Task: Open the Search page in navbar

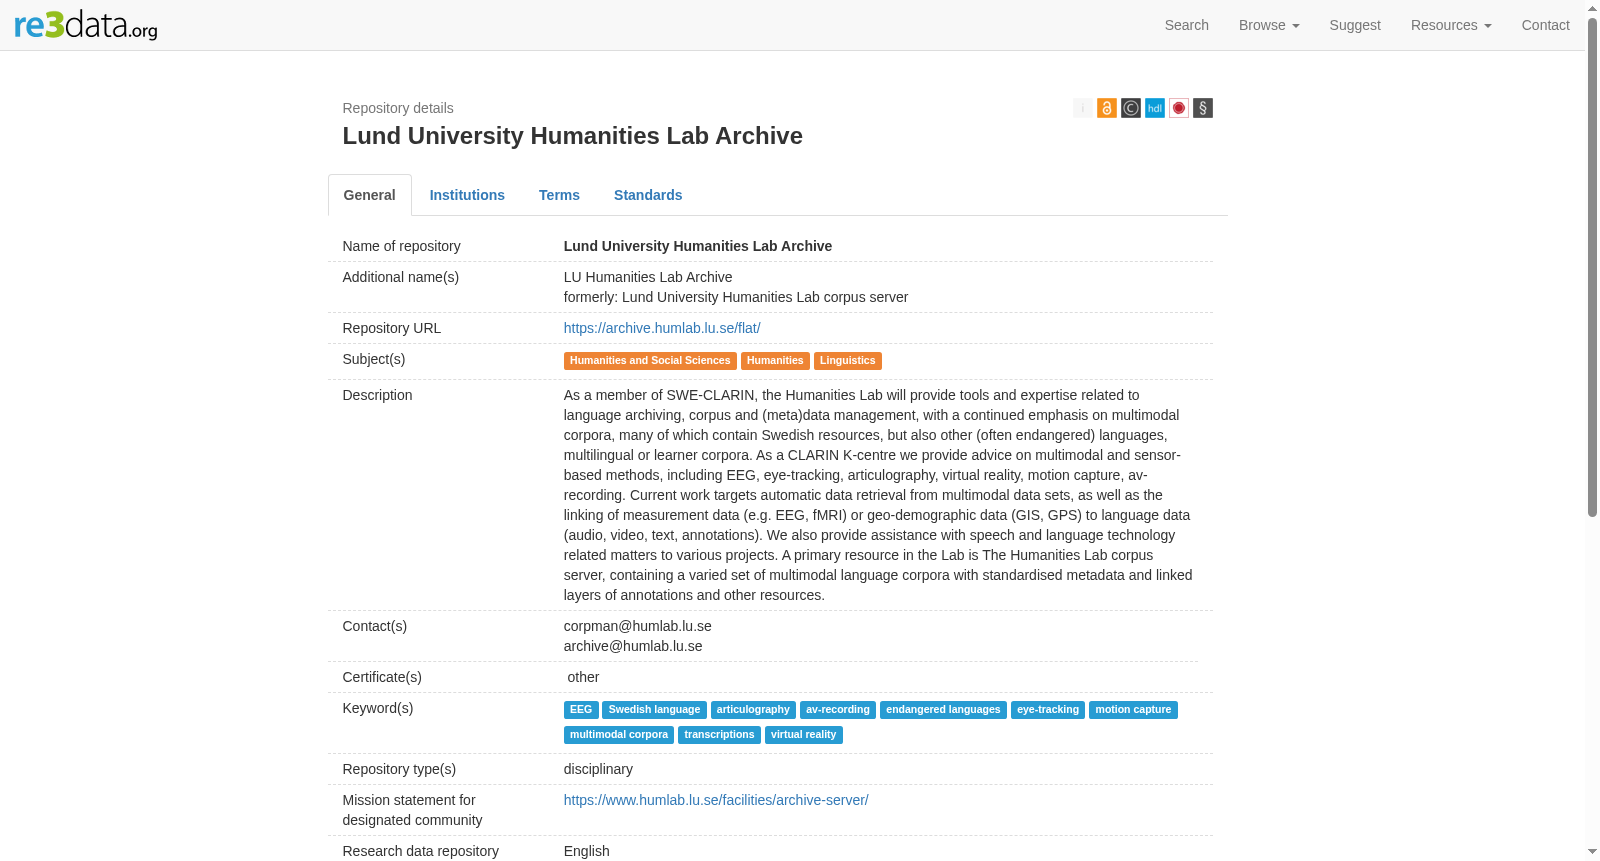Action: 1186,25
